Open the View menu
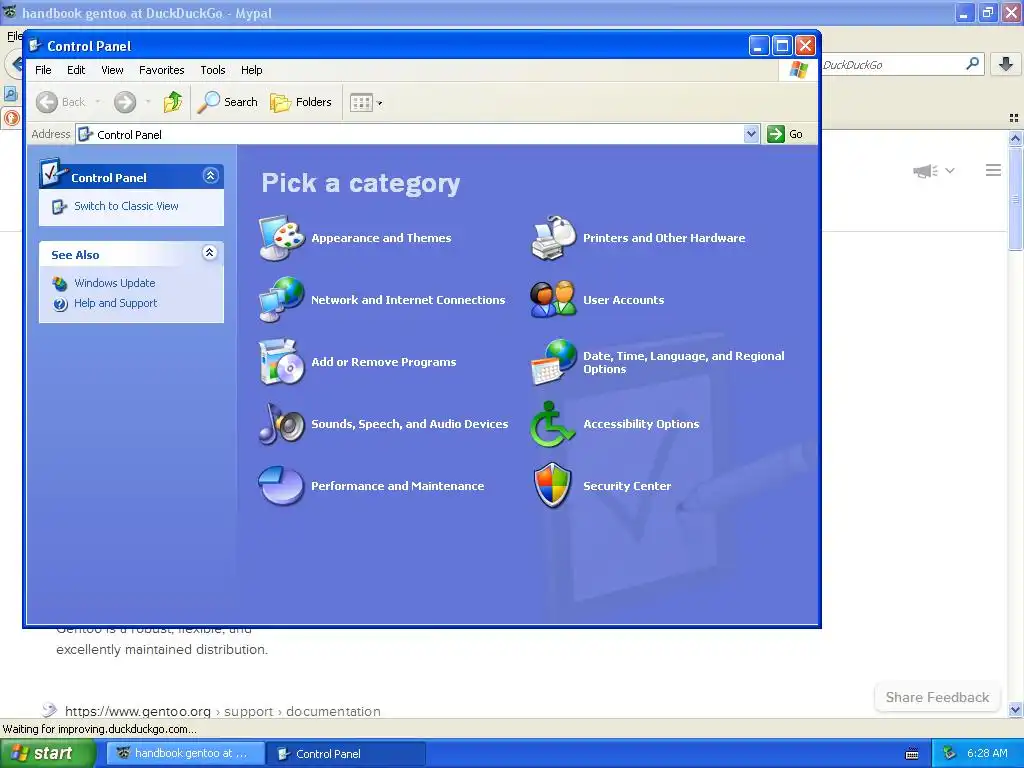The image size is (1024, 768). click(x=112, y=70)
